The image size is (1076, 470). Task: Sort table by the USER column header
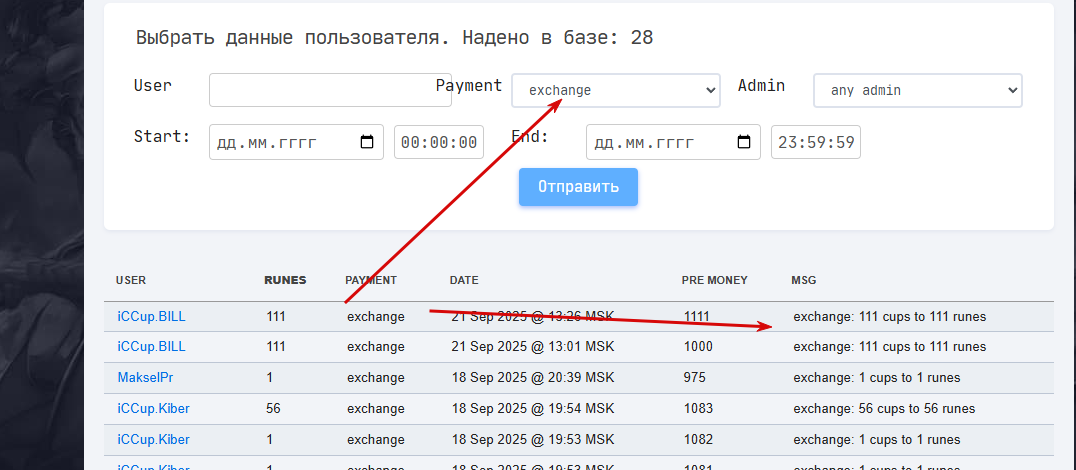pos(130,280)
